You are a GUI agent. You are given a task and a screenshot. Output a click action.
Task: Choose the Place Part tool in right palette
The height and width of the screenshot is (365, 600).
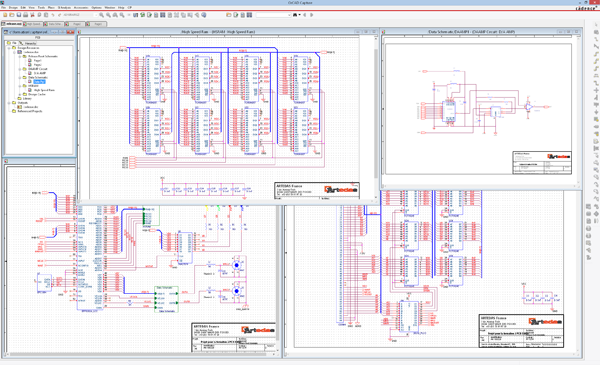point(596,32)
